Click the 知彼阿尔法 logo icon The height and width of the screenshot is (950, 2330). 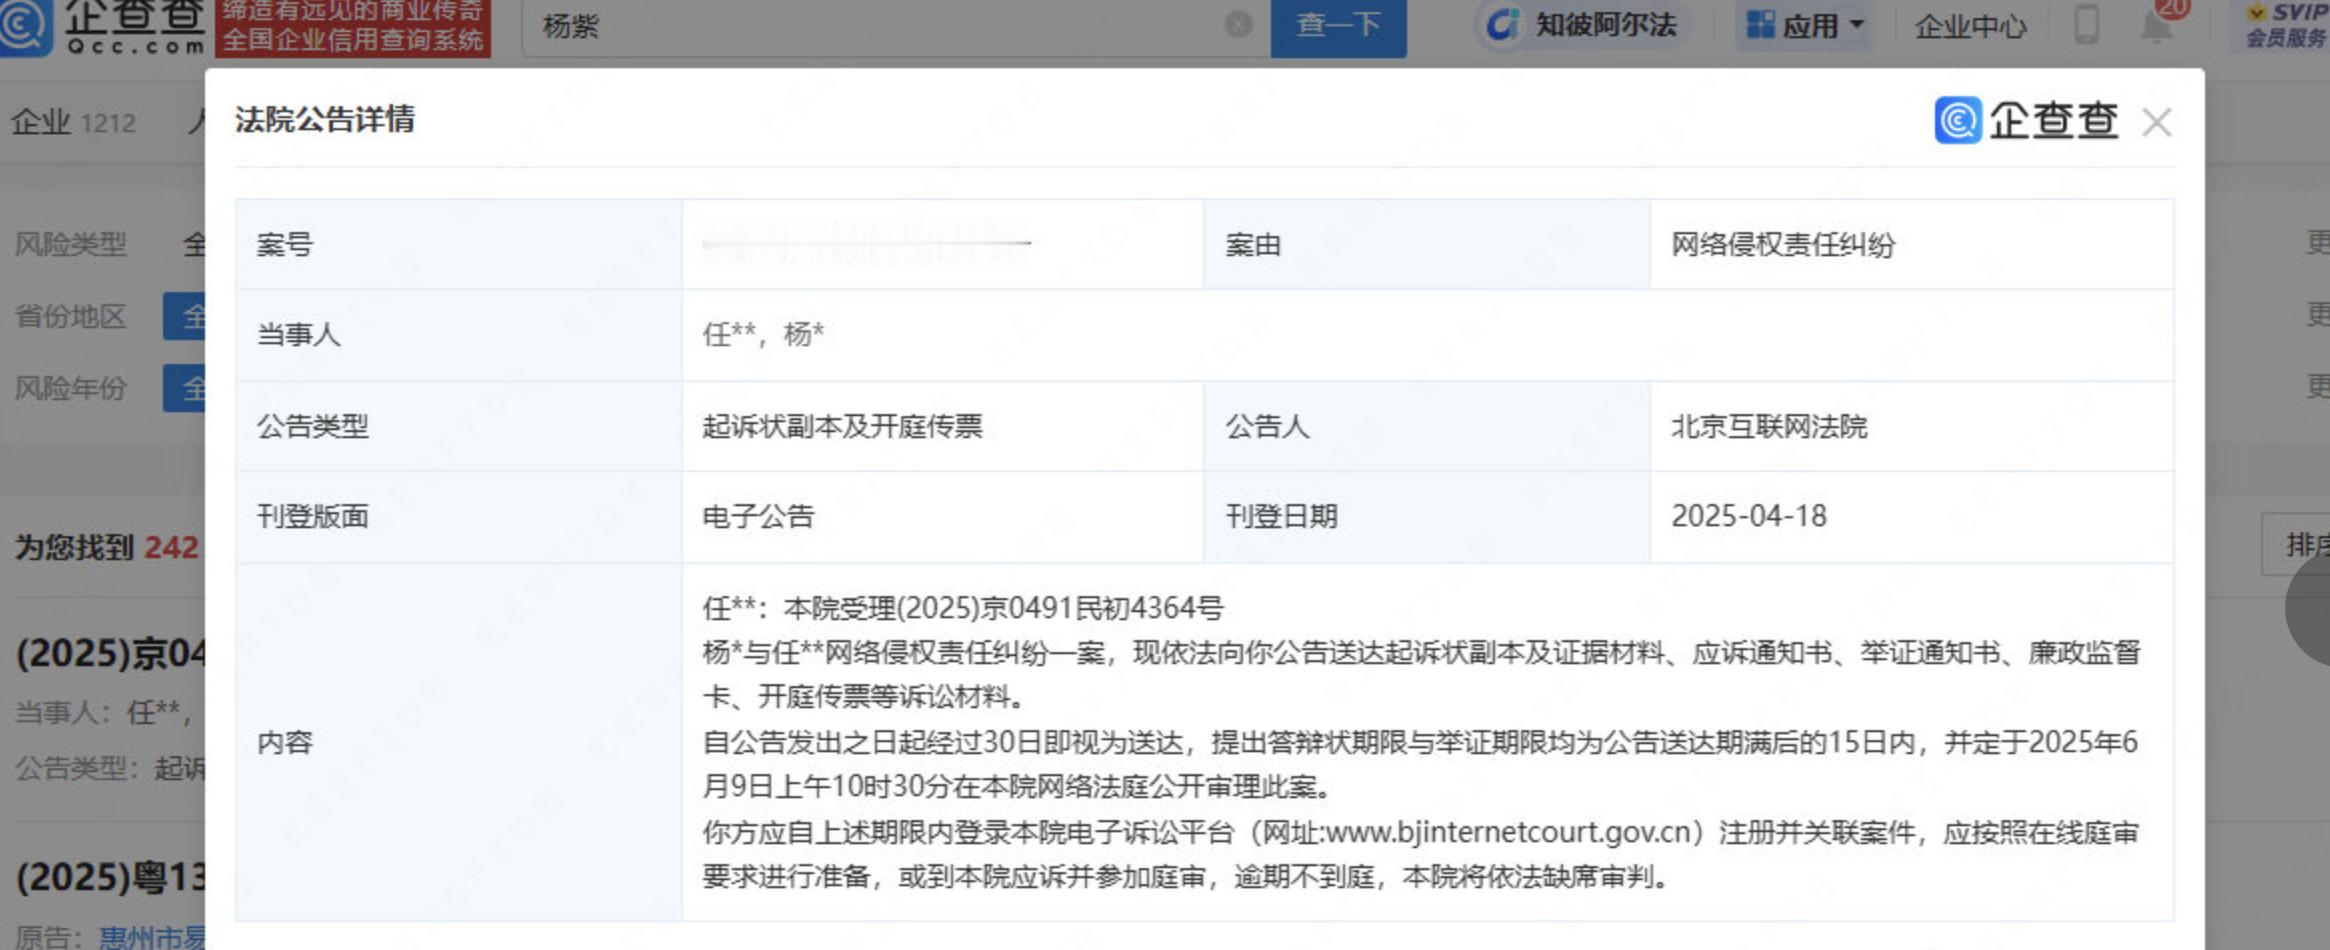tap(1502, 25)
